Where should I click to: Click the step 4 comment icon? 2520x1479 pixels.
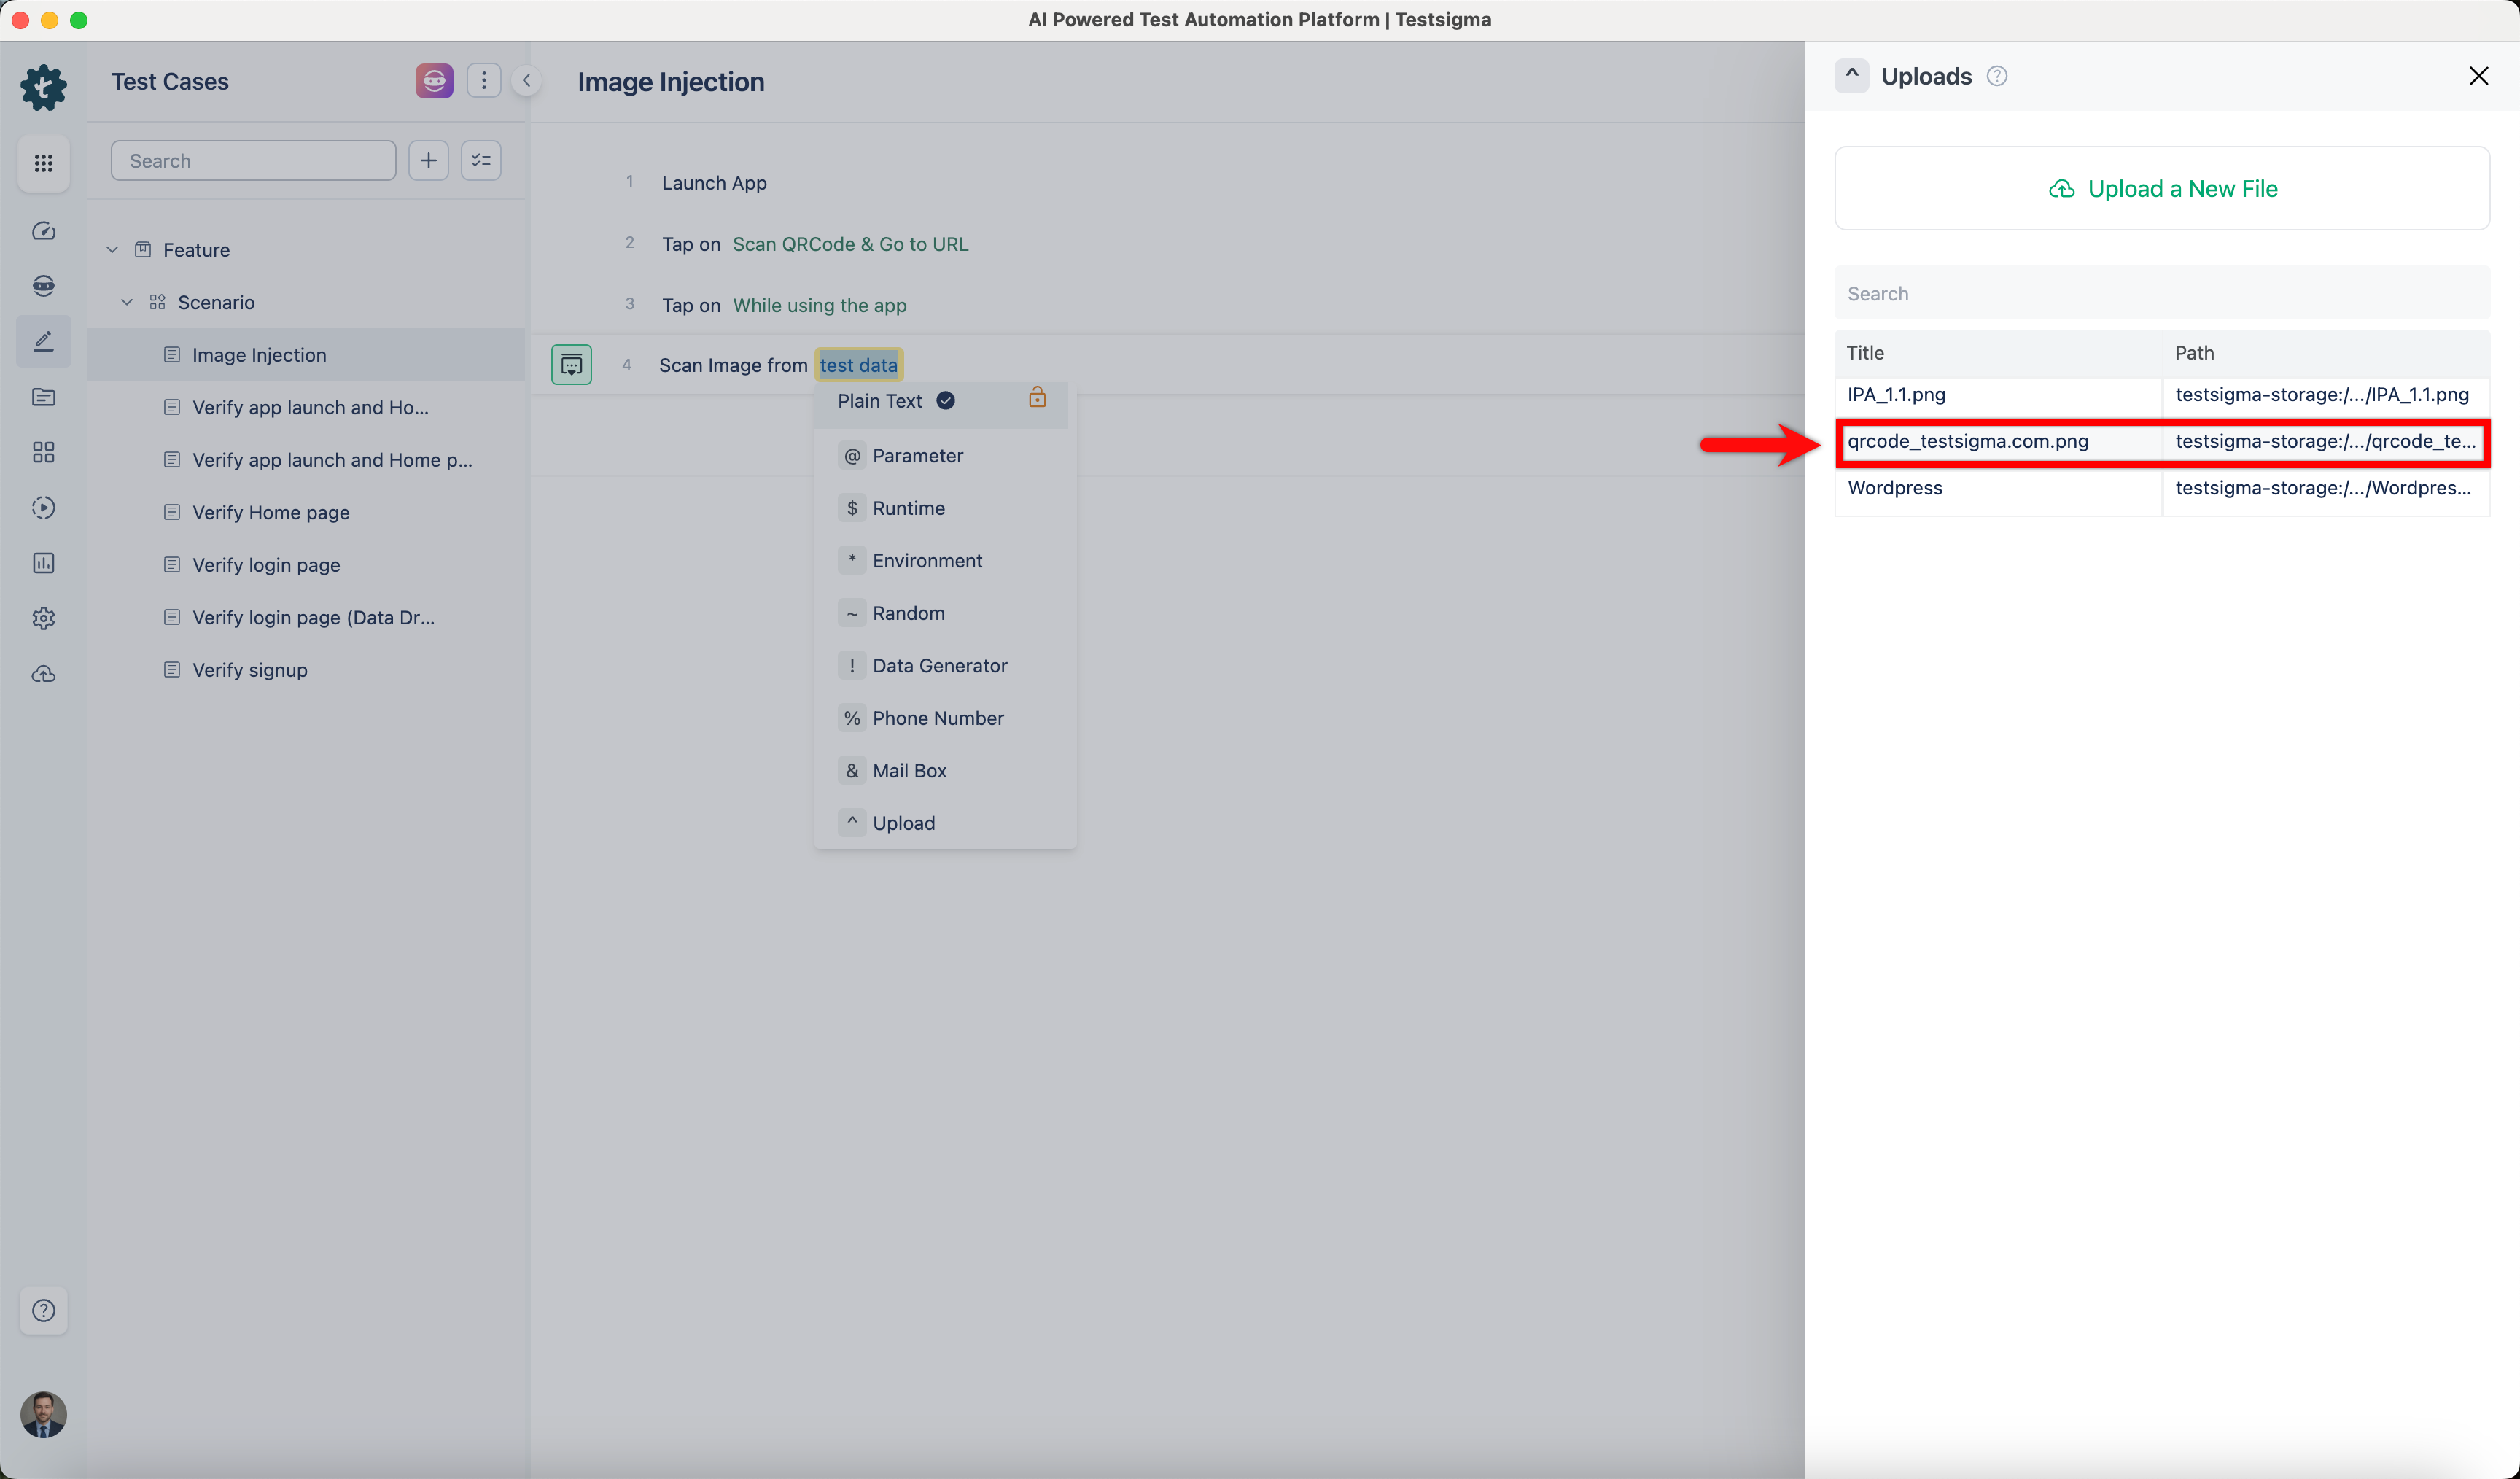click(571, 365)
